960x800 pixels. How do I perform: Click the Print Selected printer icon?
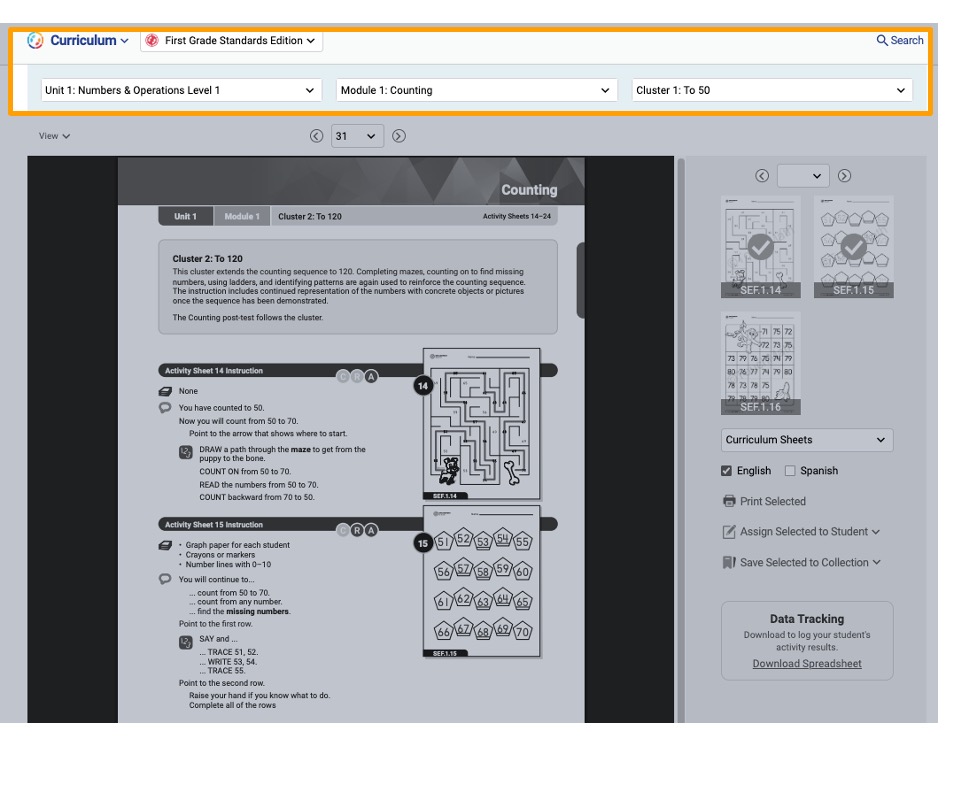(x=729, y=501)
